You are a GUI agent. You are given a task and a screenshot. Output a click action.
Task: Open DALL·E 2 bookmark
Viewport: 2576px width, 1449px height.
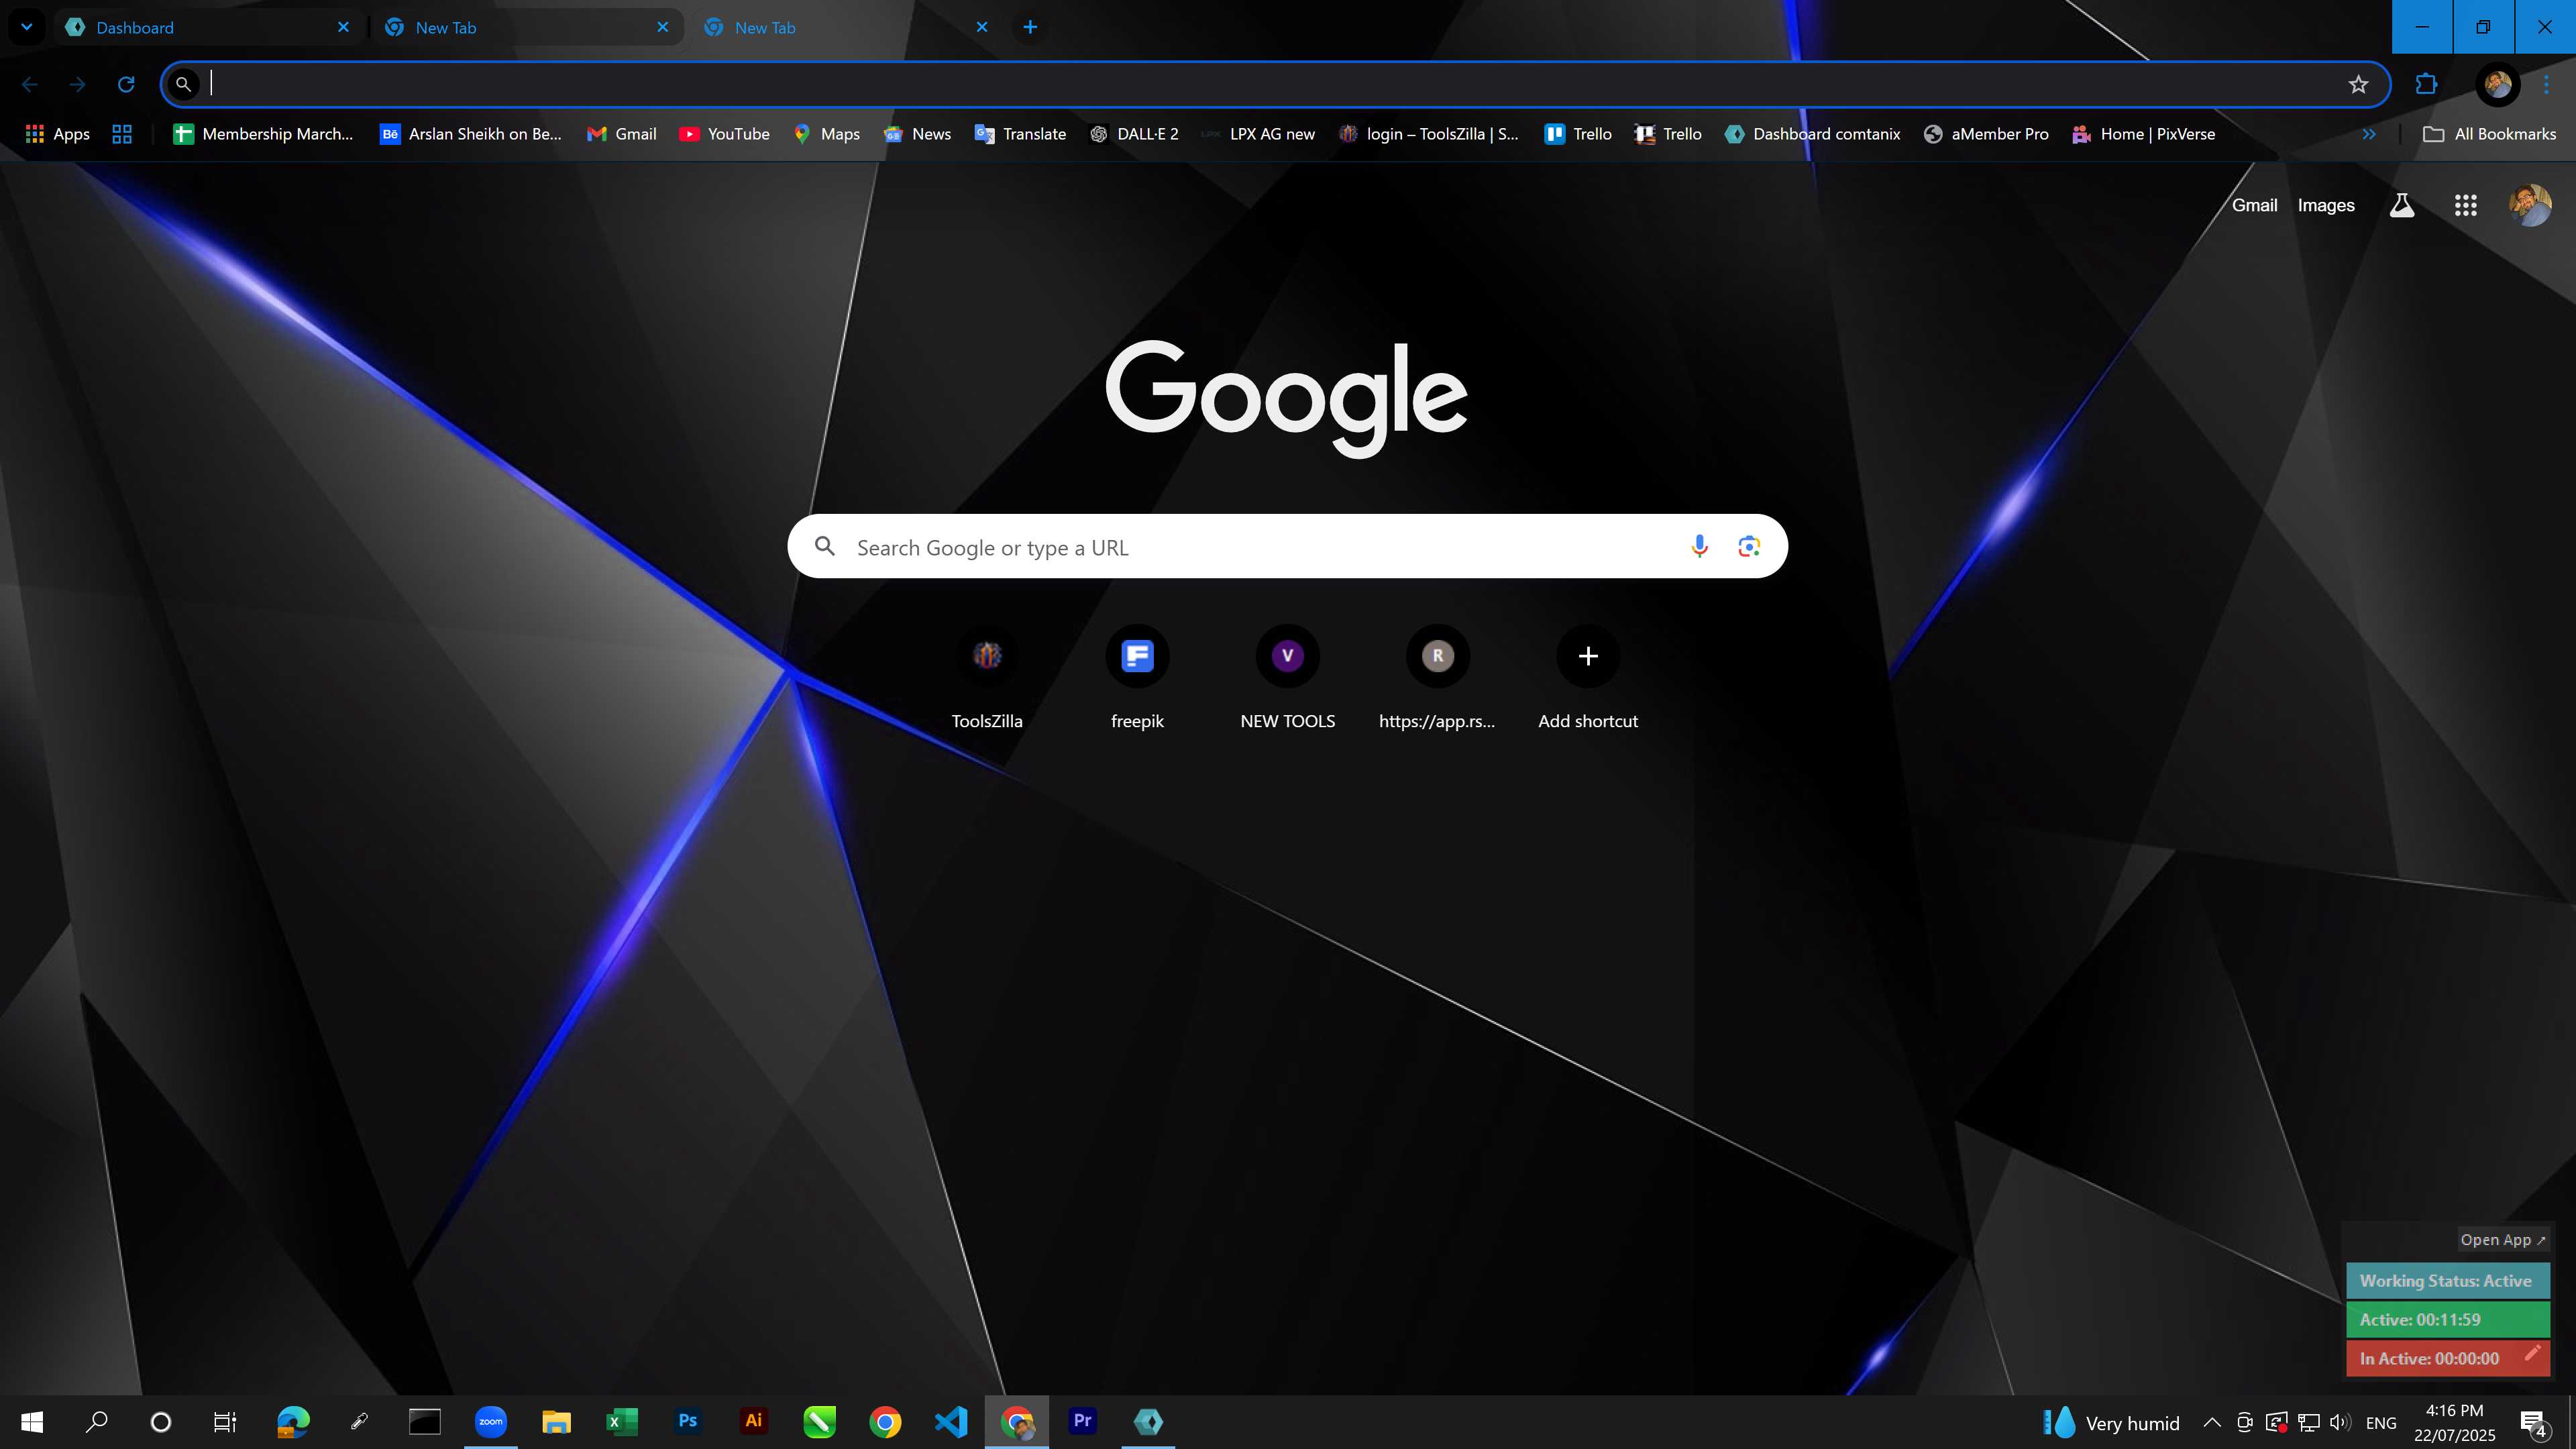[1134, 134]
